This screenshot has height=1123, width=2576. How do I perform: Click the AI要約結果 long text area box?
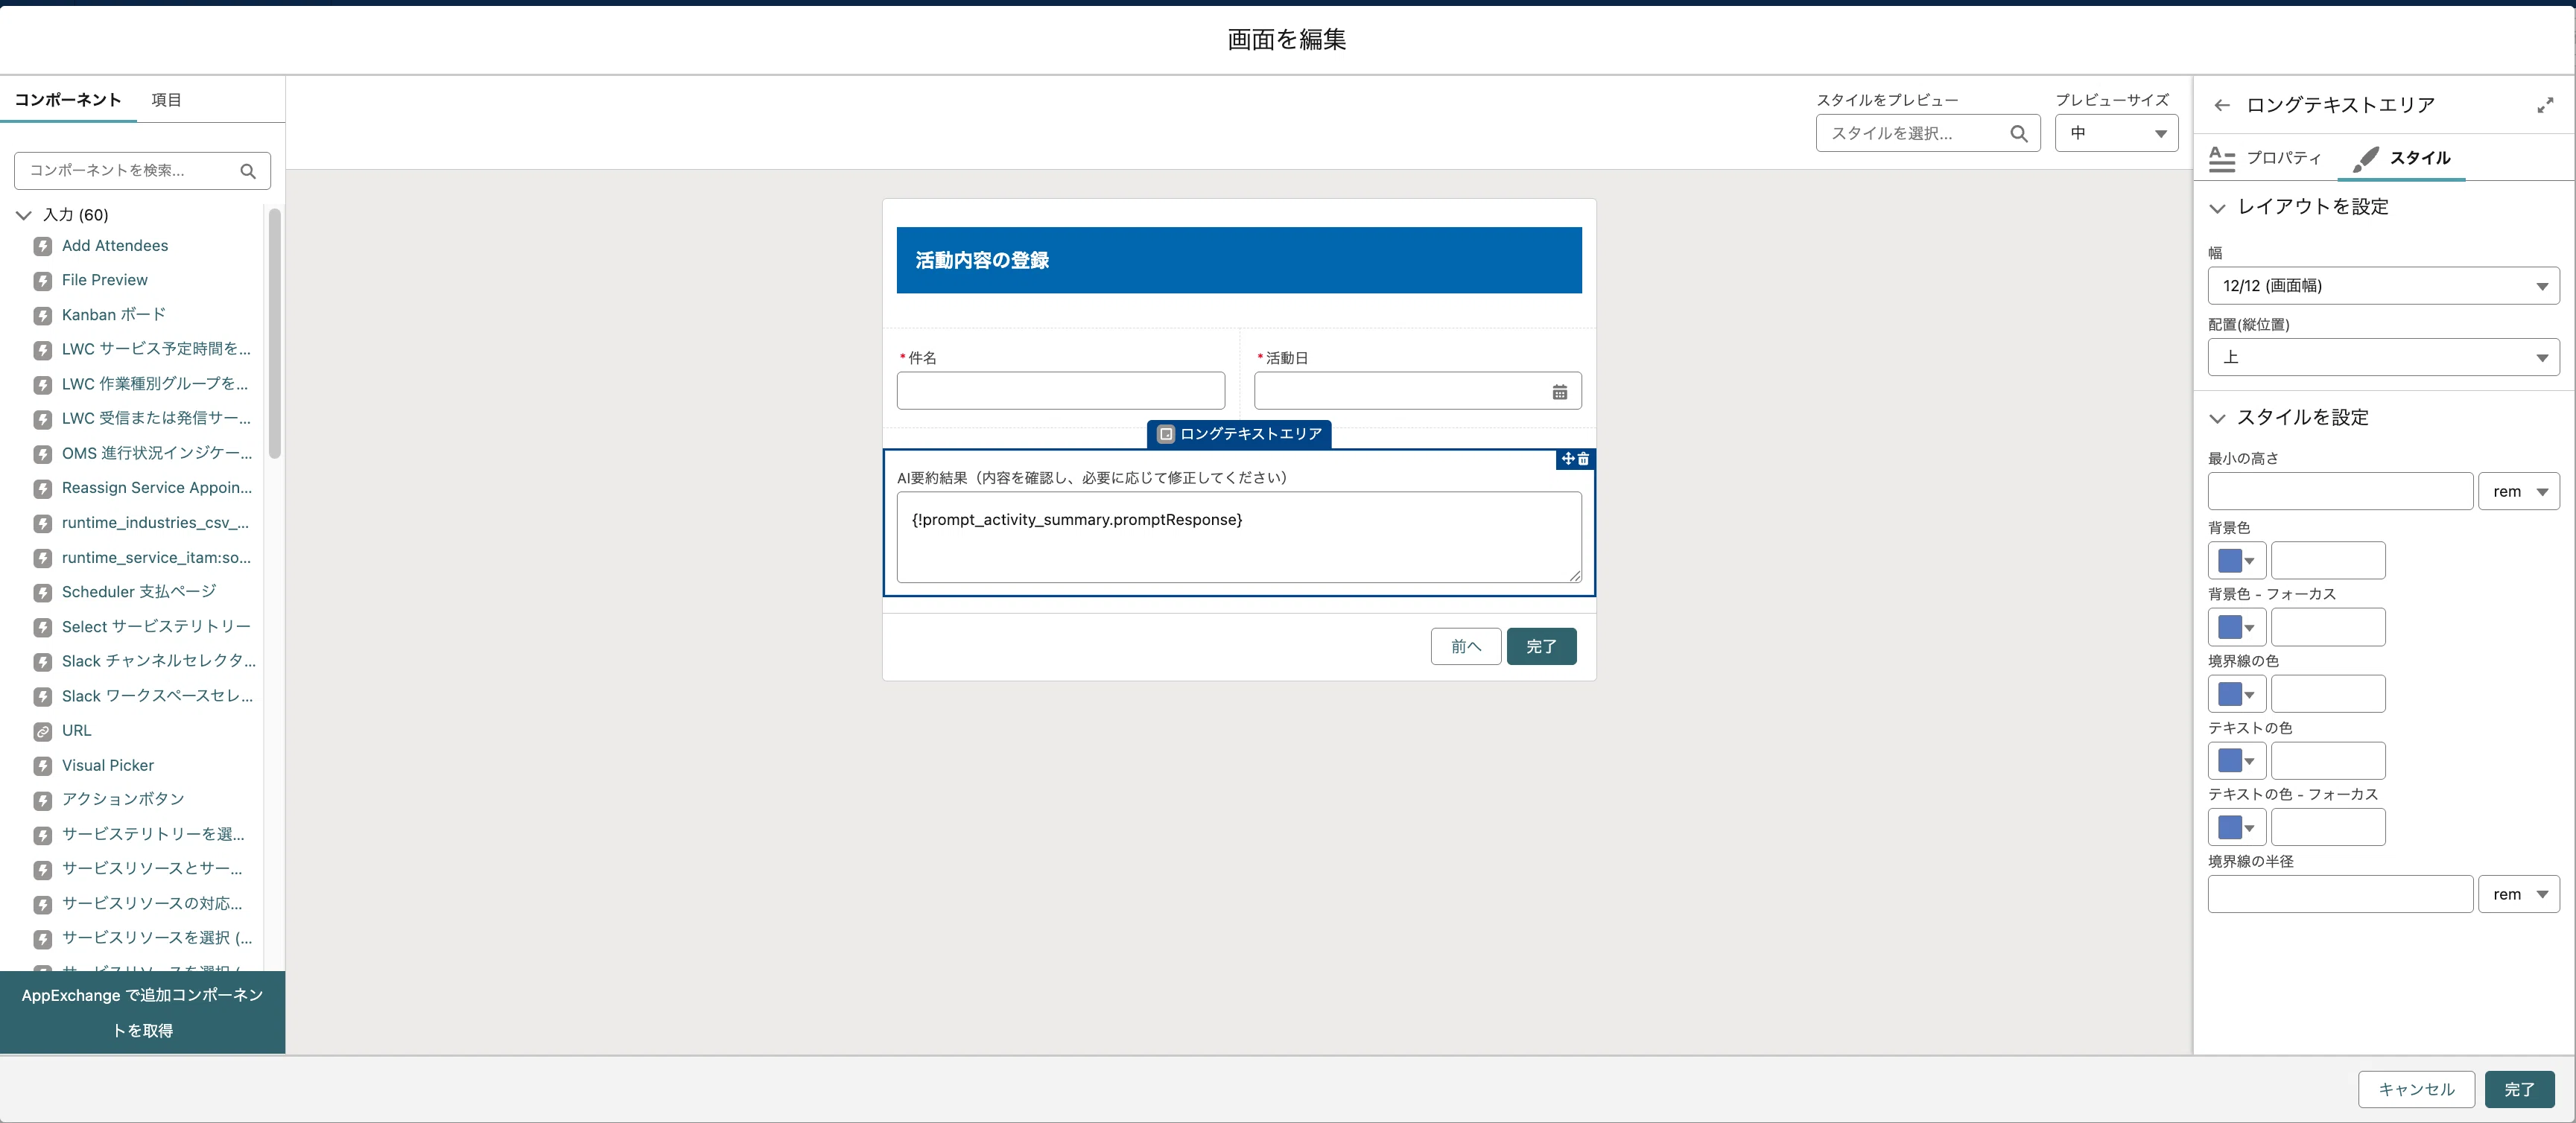pos(1239,537)
